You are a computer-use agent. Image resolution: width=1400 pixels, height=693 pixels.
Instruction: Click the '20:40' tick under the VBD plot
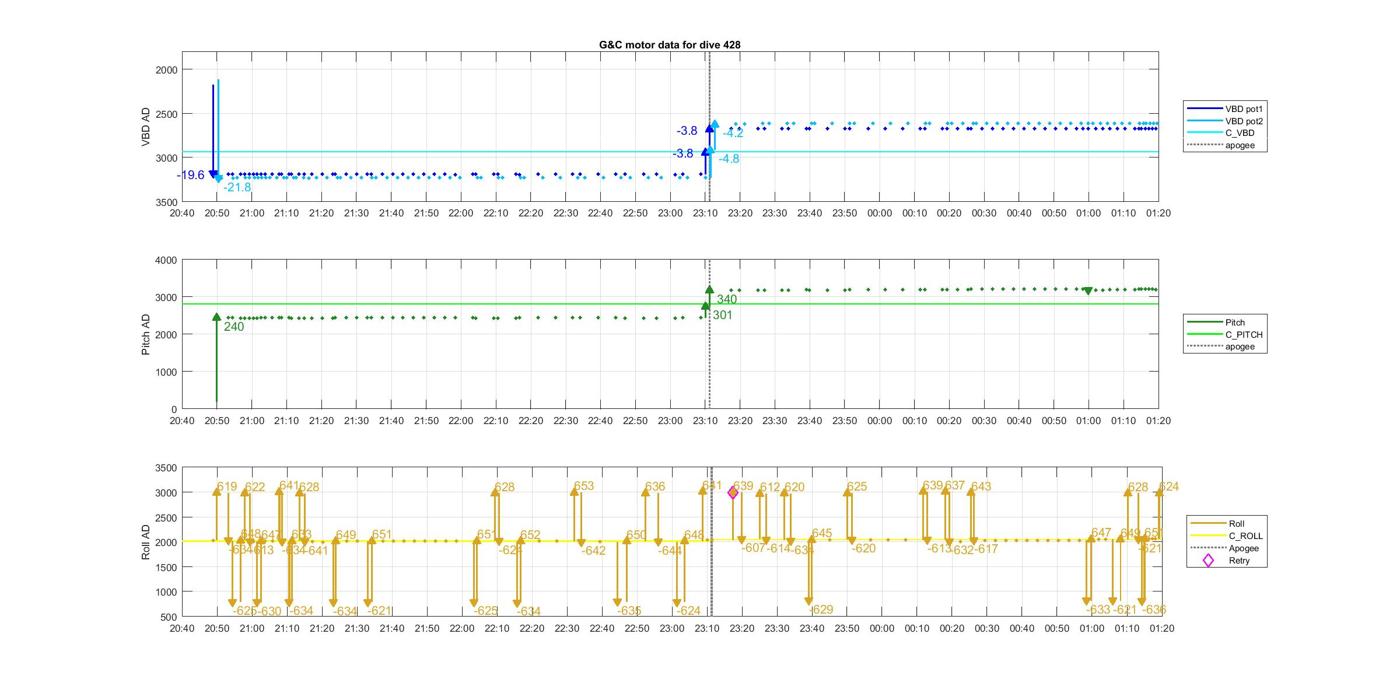pyautogui.click(x=182, y=213)
